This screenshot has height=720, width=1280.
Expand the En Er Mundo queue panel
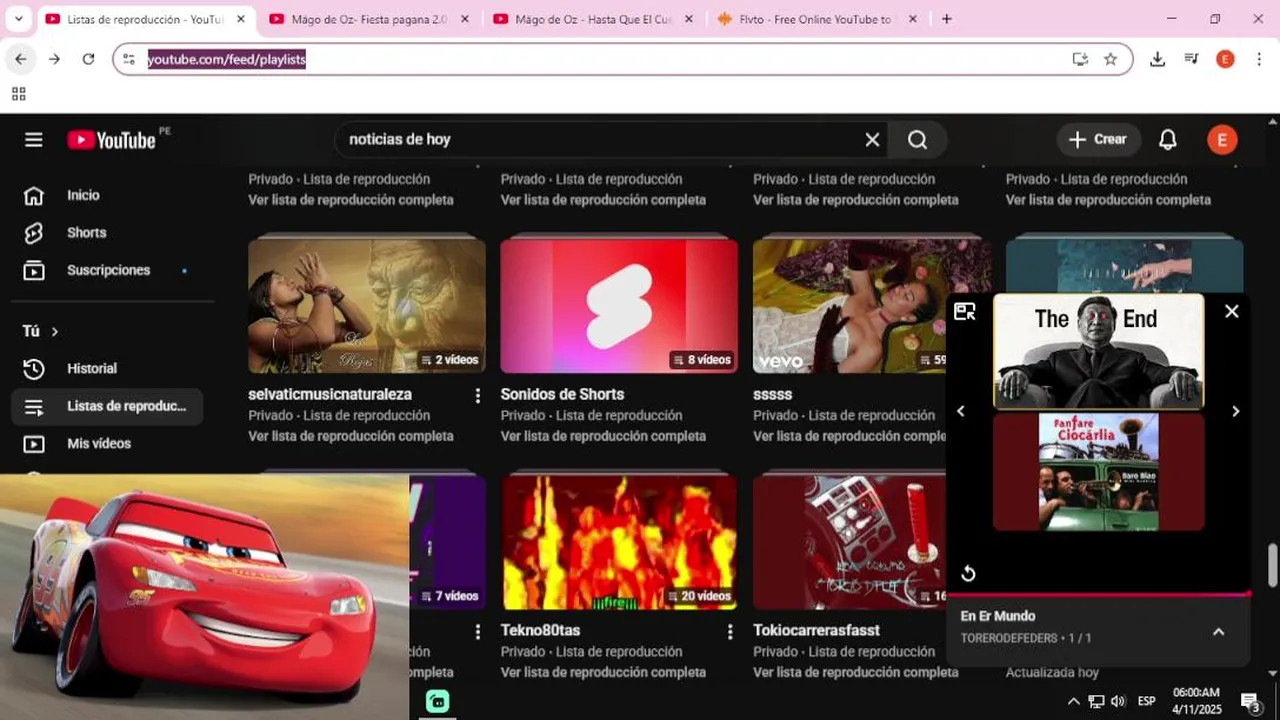pos(1218,632)
